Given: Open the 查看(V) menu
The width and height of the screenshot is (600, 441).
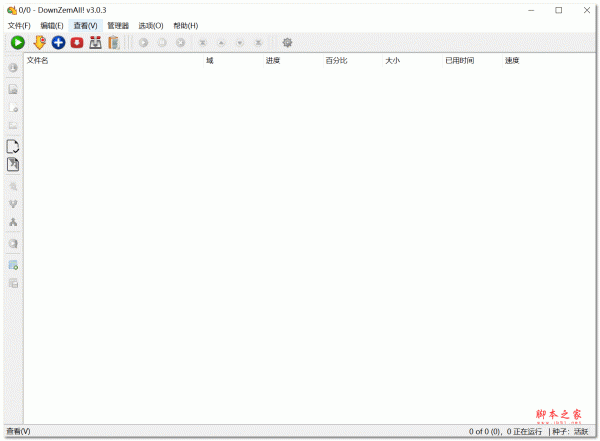Looking at the screenshot, I should click(x=86, y=26).
